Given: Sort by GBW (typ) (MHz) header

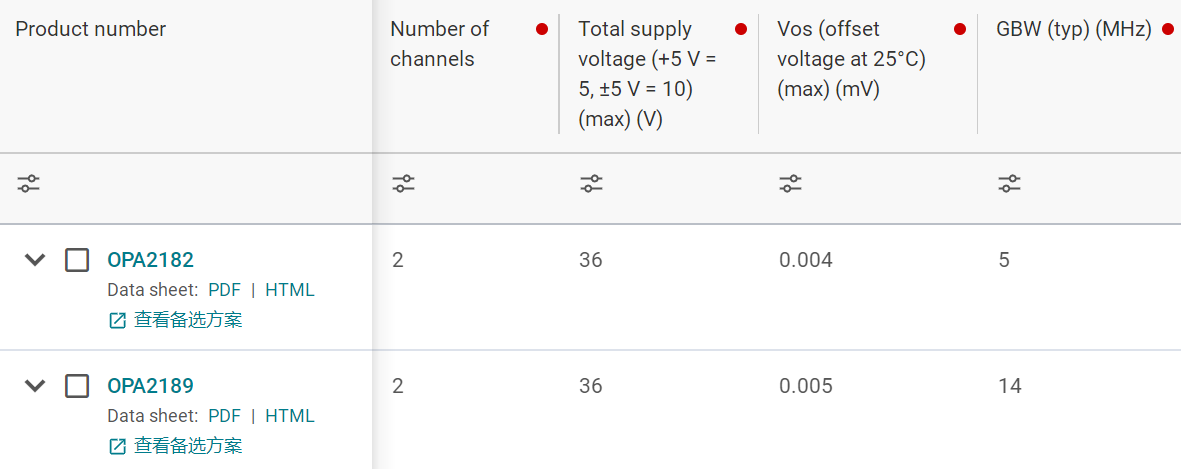Looking at the screenshot, I should tap(1074, 29).
